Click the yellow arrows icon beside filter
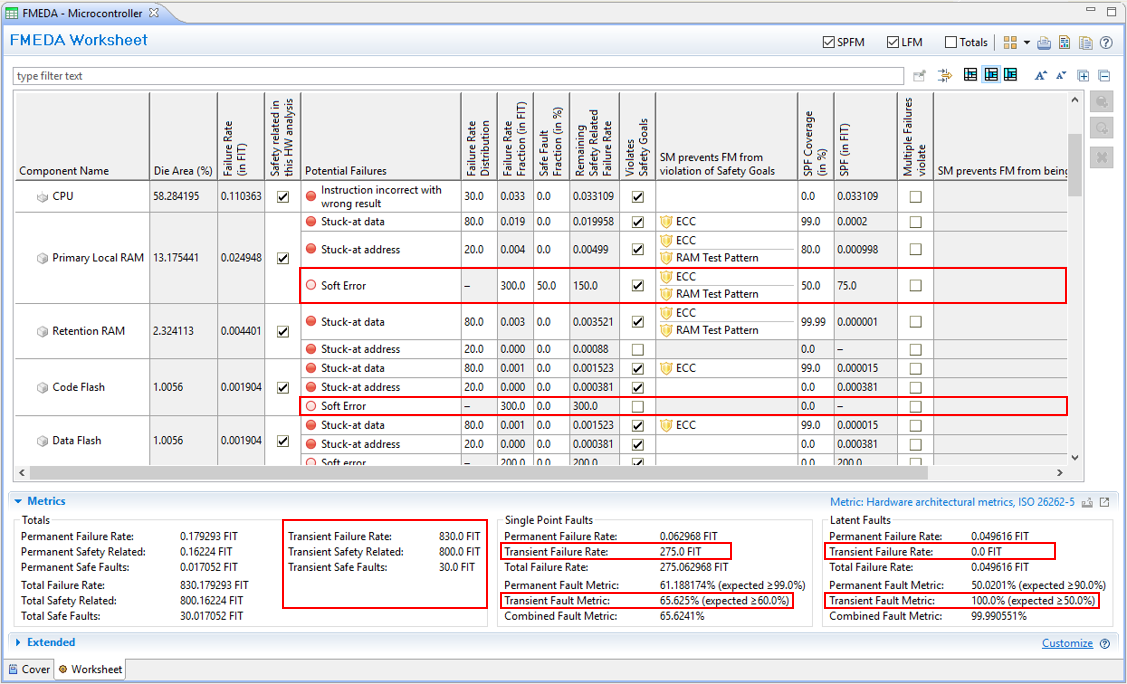The image size is (1127, 684). coord(943,76)
